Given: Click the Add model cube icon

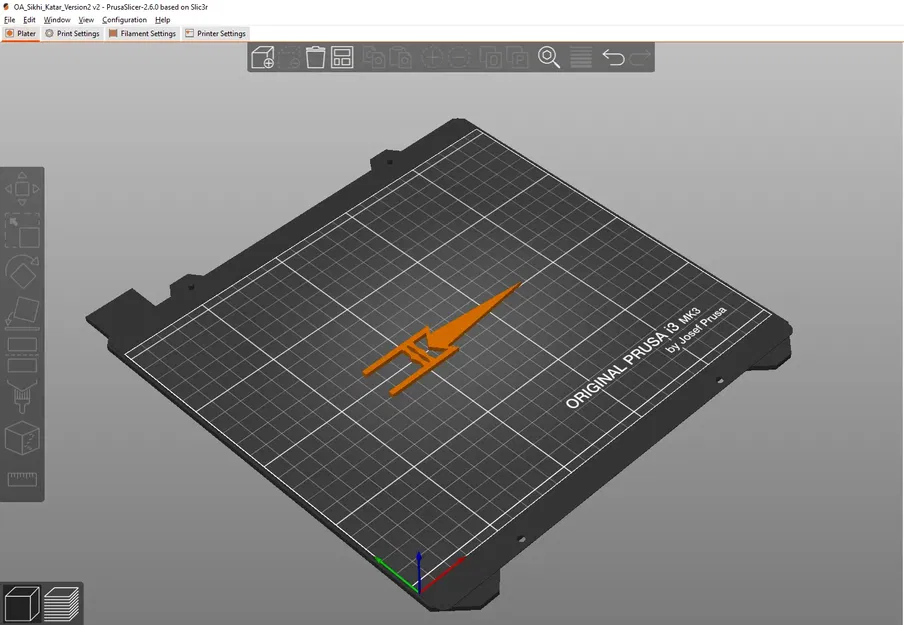Looking at the screenshot, I should 262,57.
